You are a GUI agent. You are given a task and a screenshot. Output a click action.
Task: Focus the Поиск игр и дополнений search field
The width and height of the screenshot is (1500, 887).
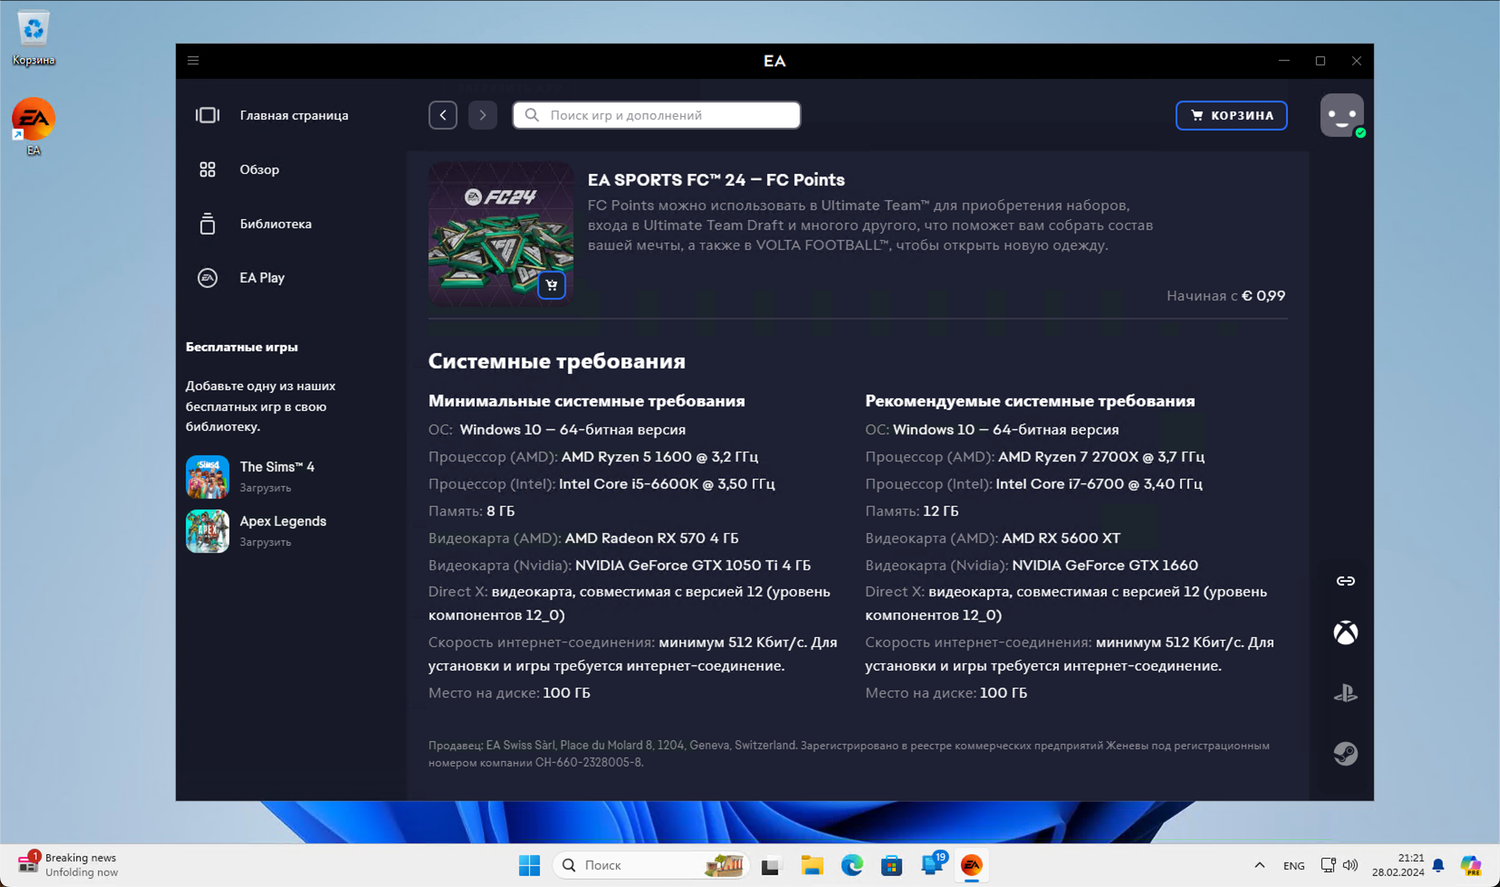[657, 115]
